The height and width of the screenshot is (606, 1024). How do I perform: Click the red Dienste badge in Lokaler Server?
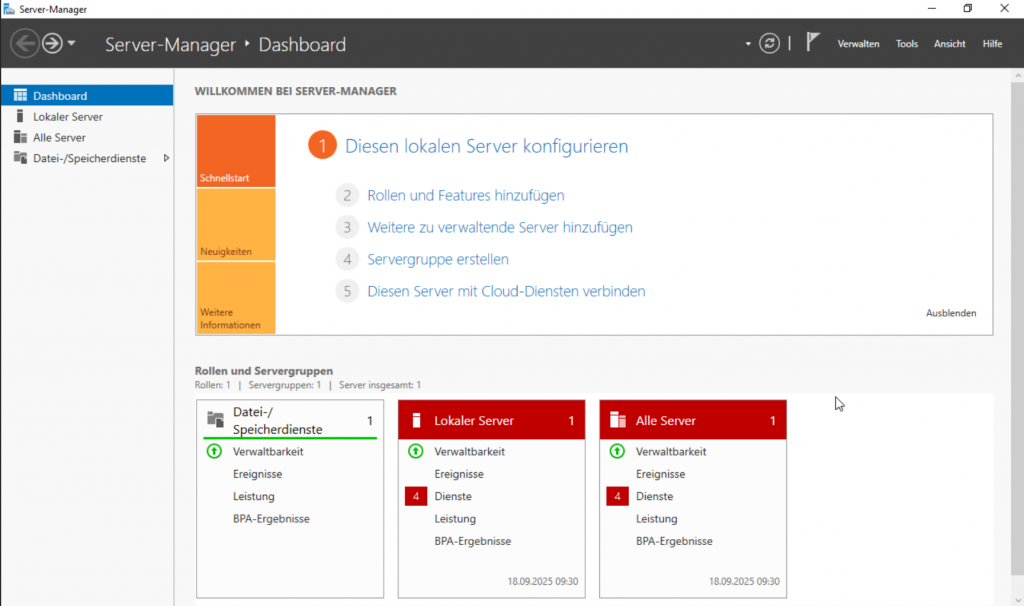pyautogui.click(x=416, y=496)
